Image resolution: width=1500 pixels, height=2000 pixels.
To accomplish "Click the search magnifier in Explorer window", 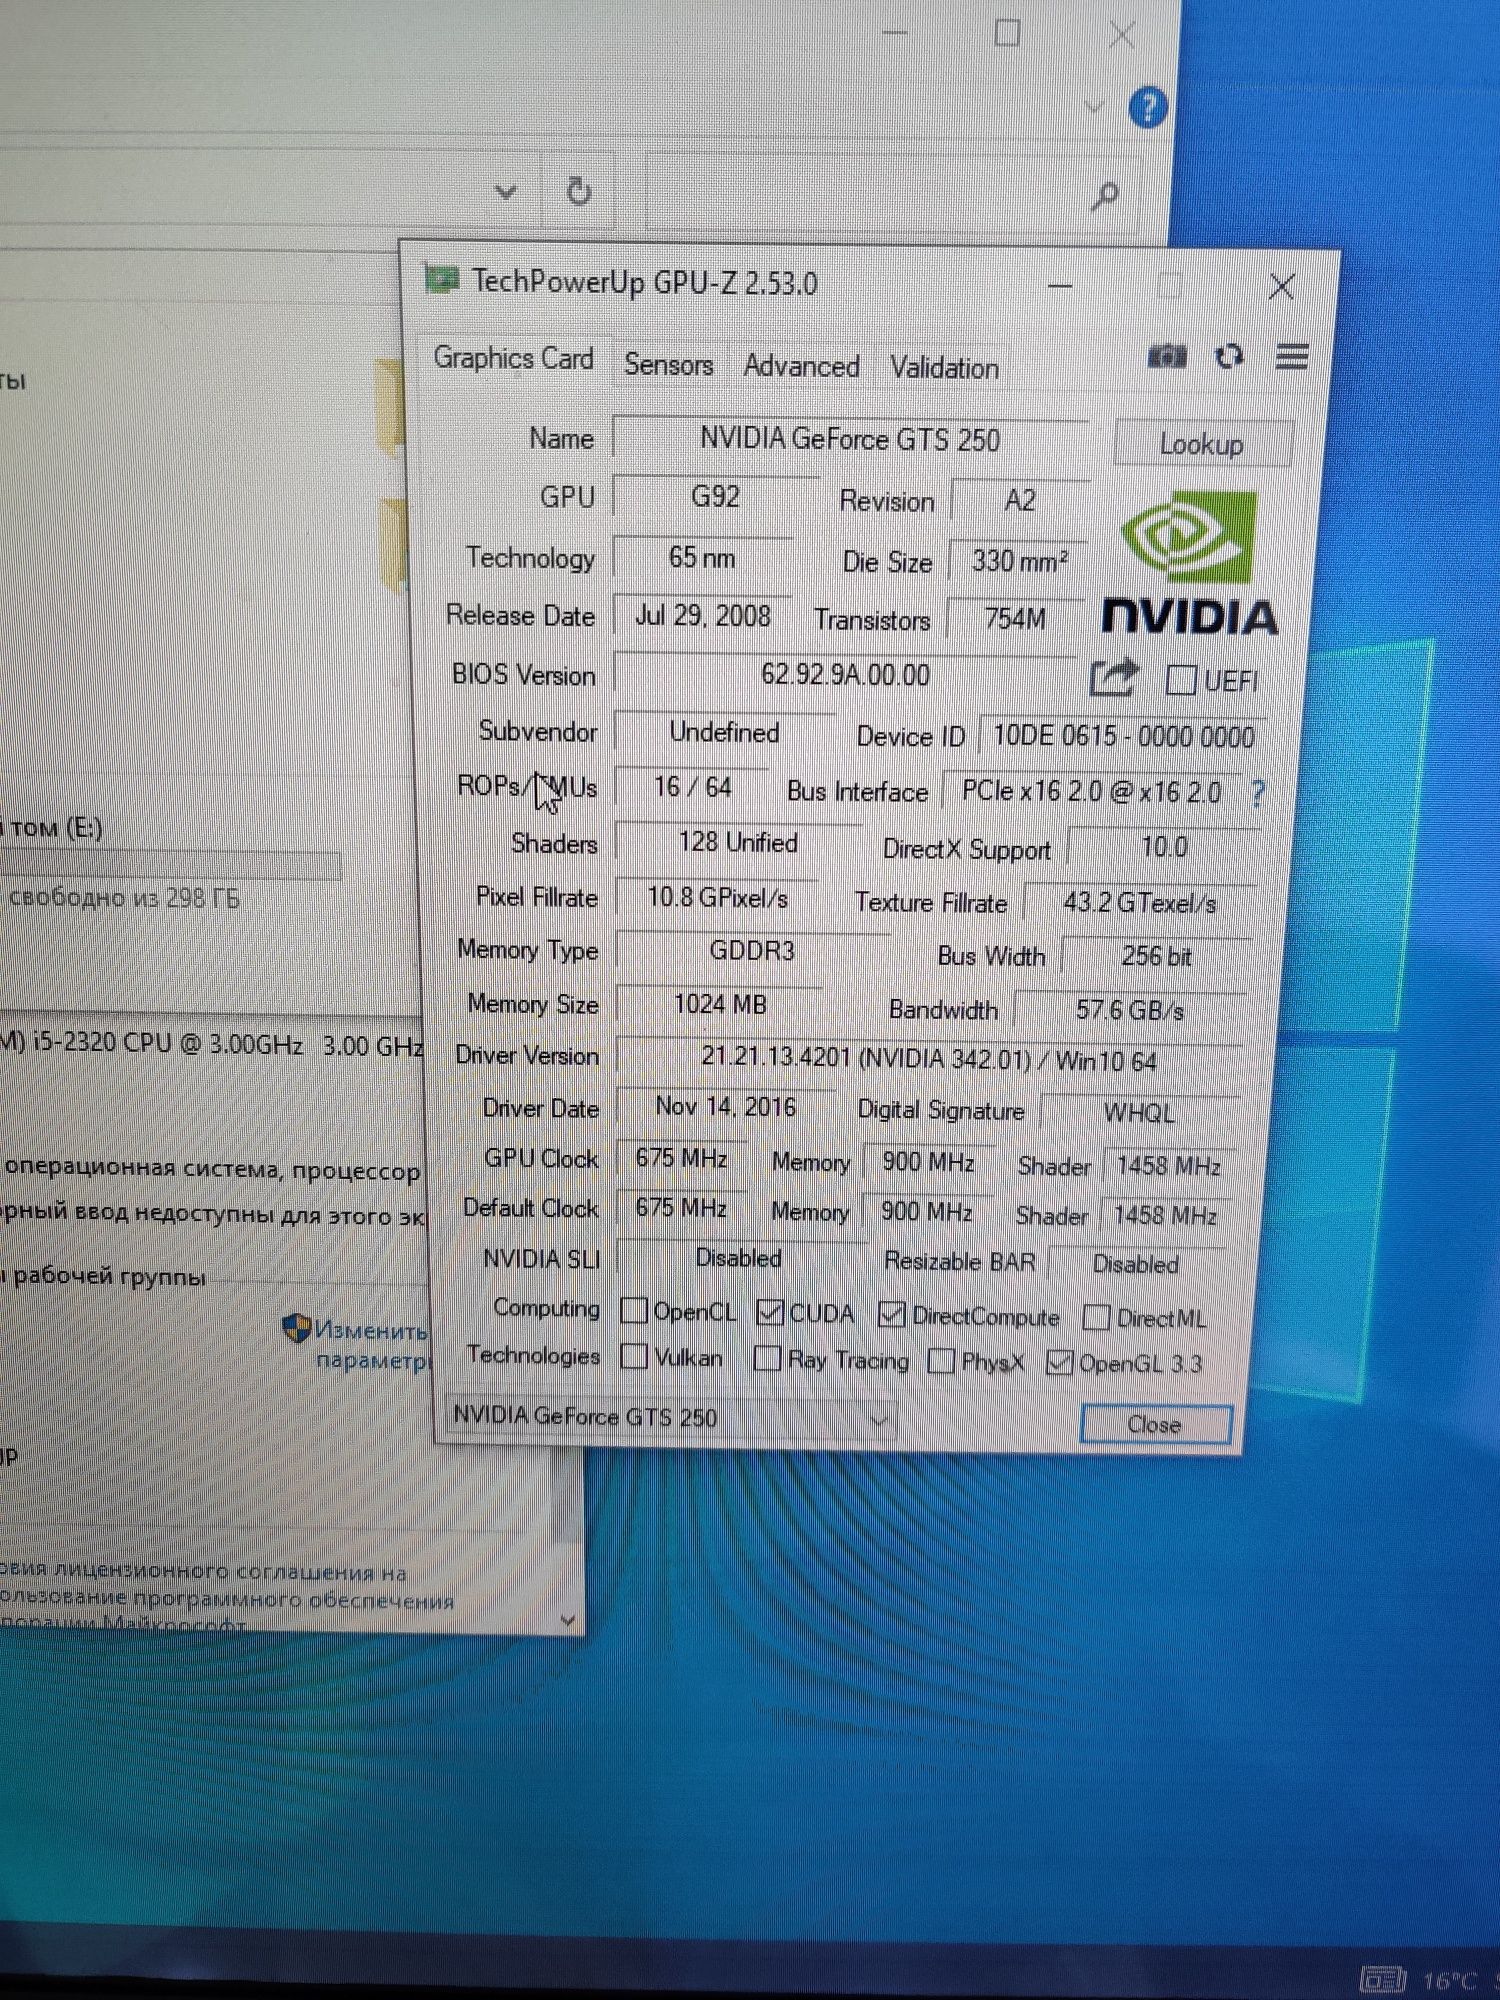I will pyautogui.click(x=1105, y=195).
